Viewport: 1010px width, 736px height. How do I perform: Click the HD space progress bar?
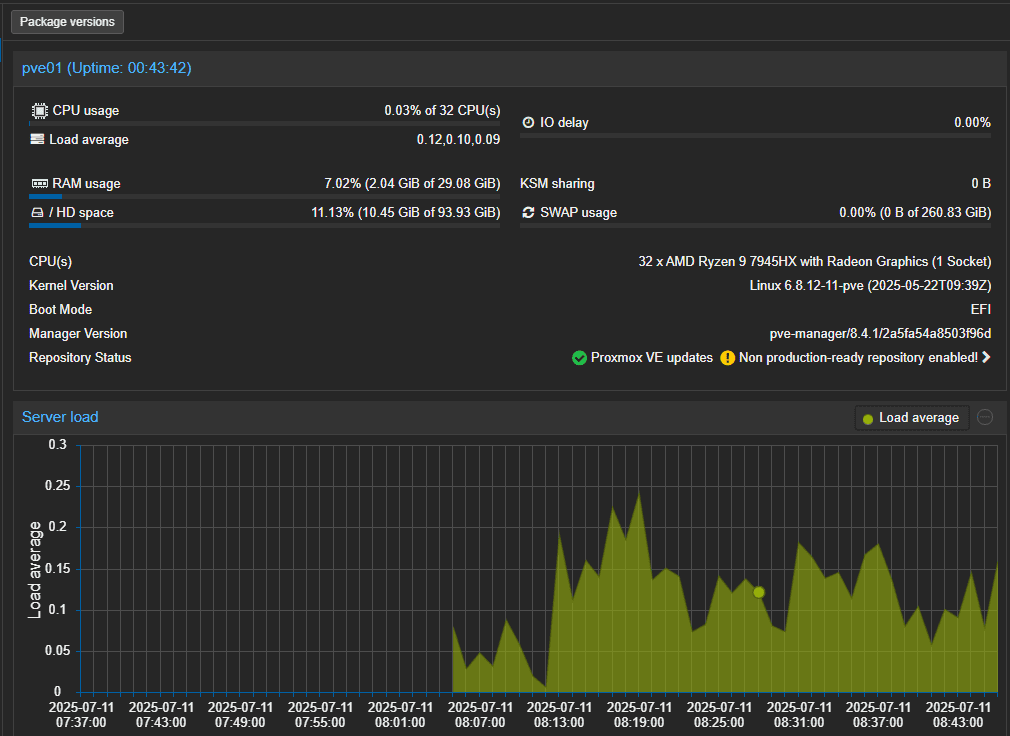coord(264,226)
